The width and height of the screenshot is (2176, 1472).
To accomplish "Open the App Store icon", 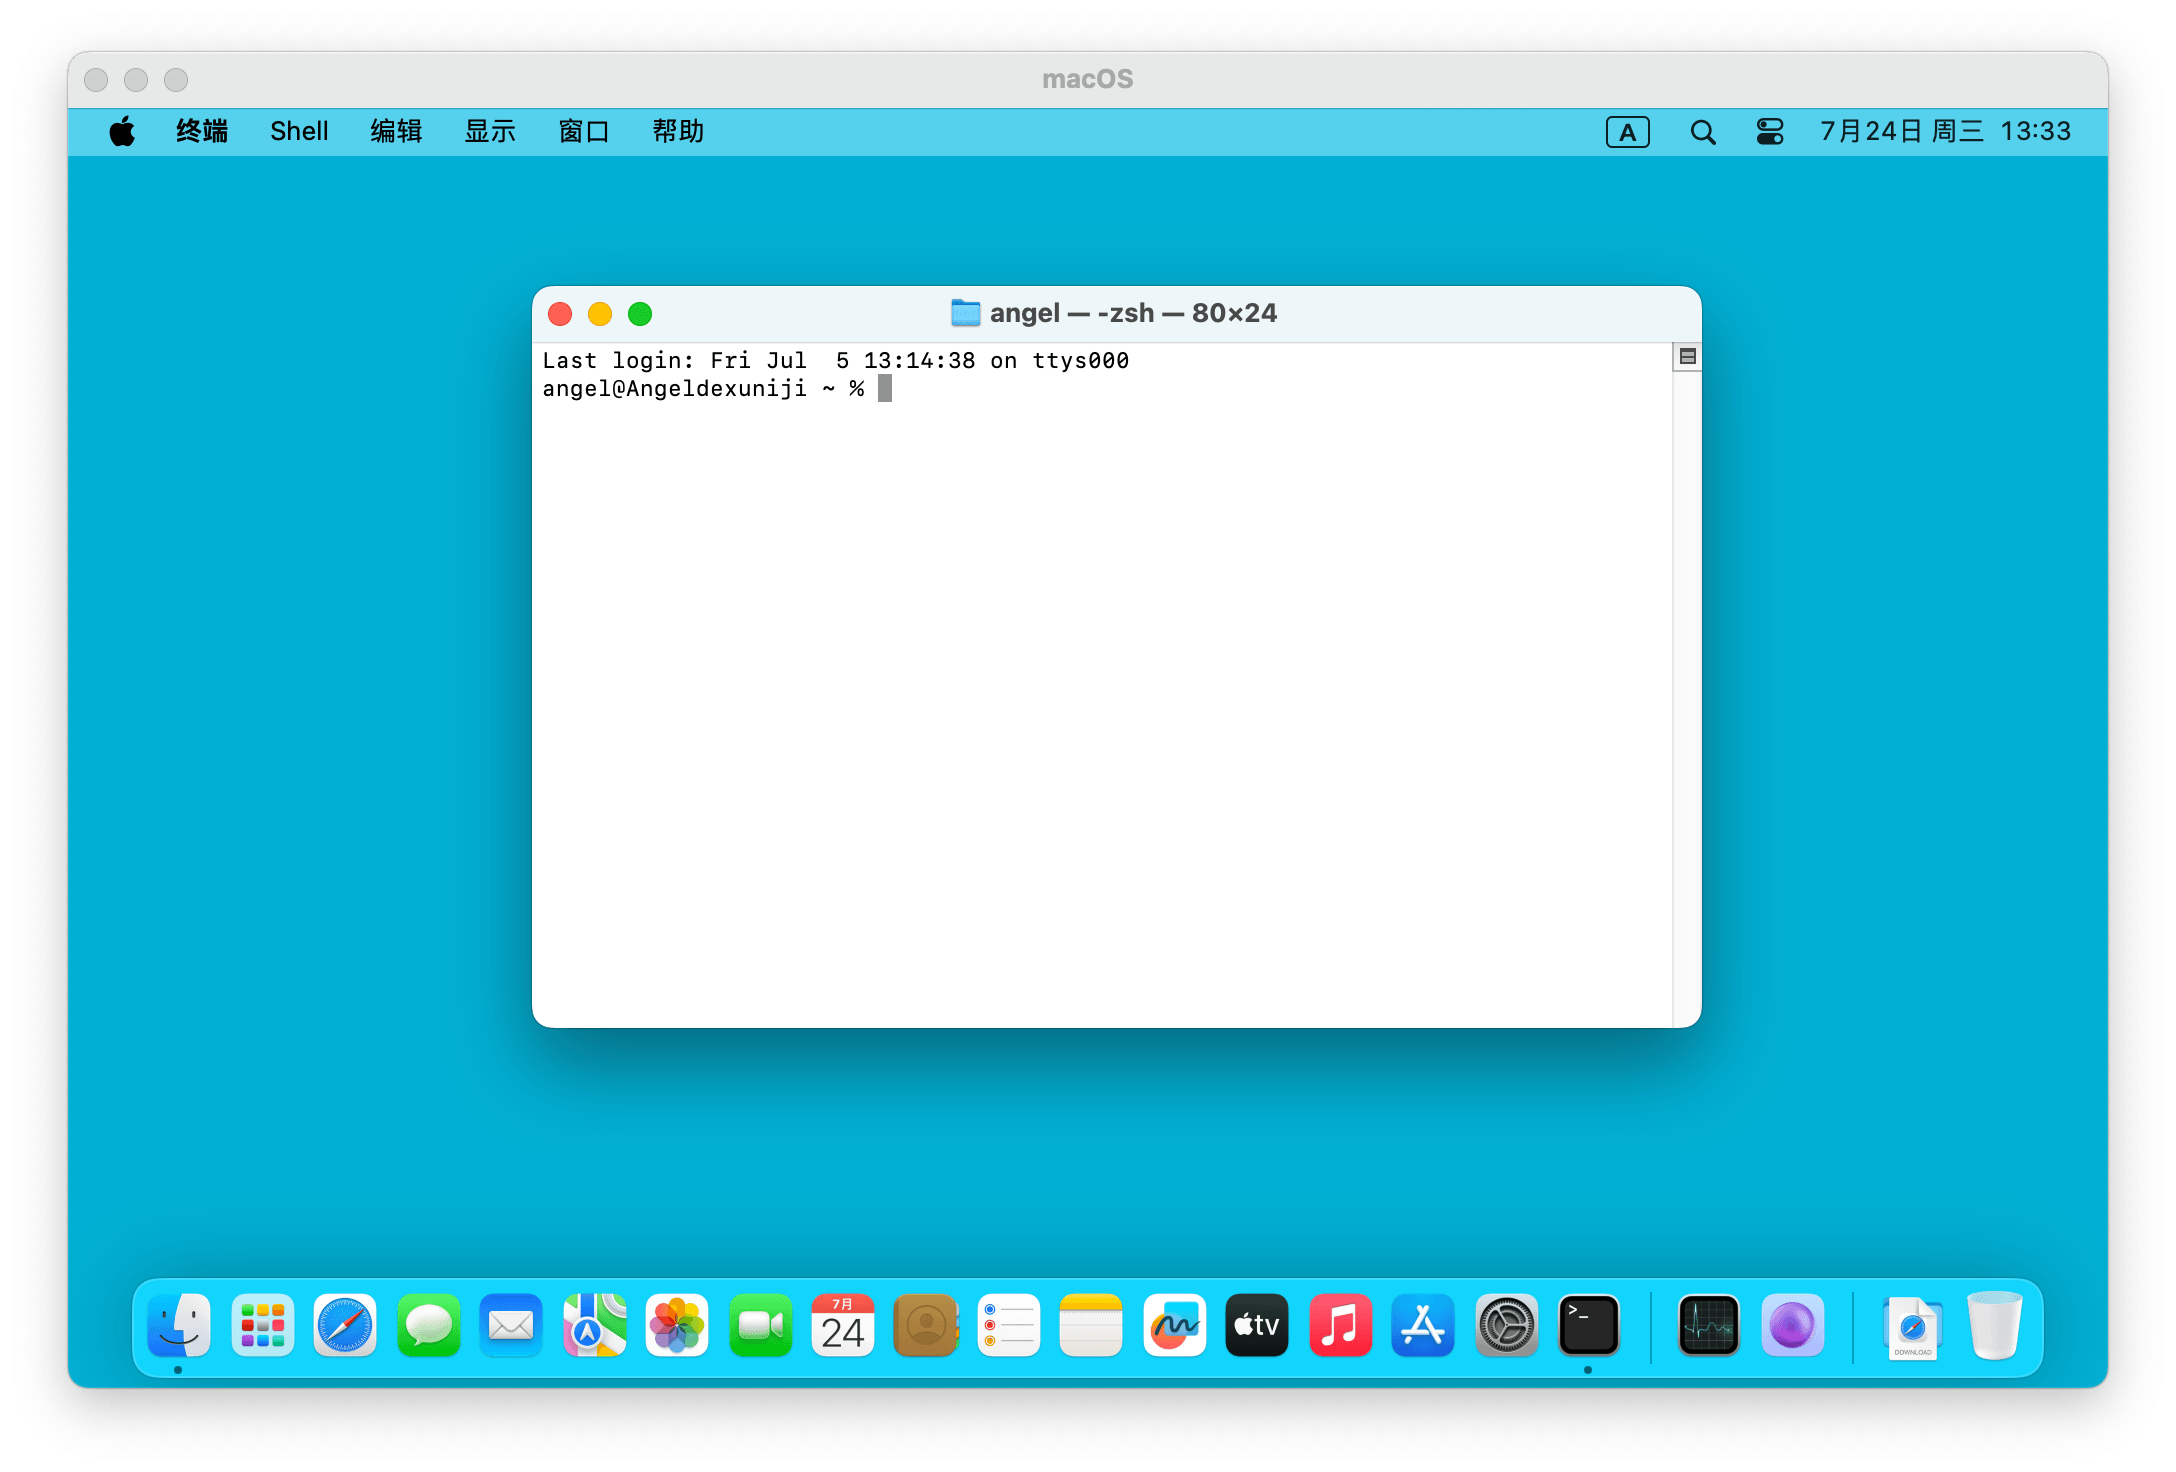I will [x=1422, y=1326].
